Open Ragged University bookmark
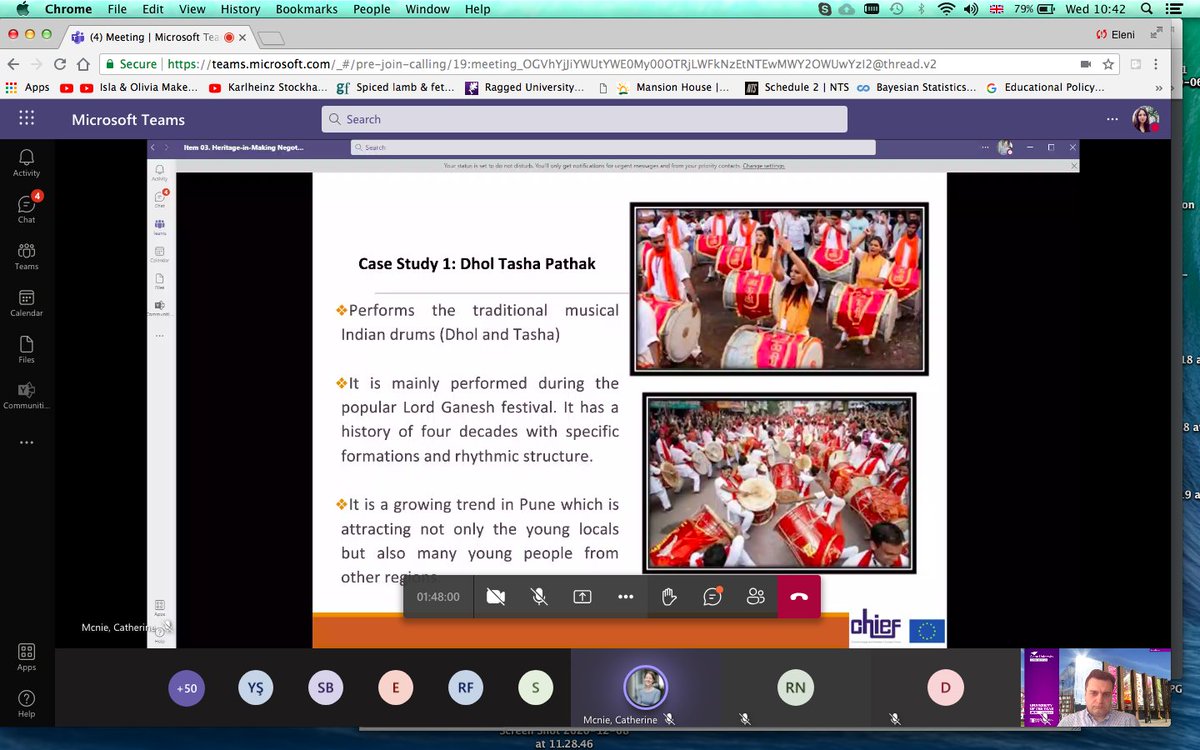Viewport: 1200px width, 750px height. click(x=525, y=87)
